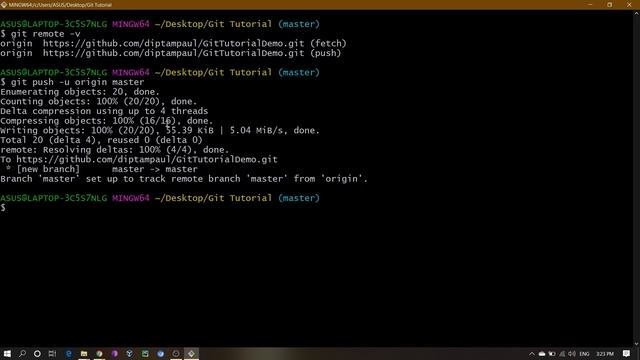Open the taskbar search magnifier
The image size is (640, 360).
coord(22,353)
